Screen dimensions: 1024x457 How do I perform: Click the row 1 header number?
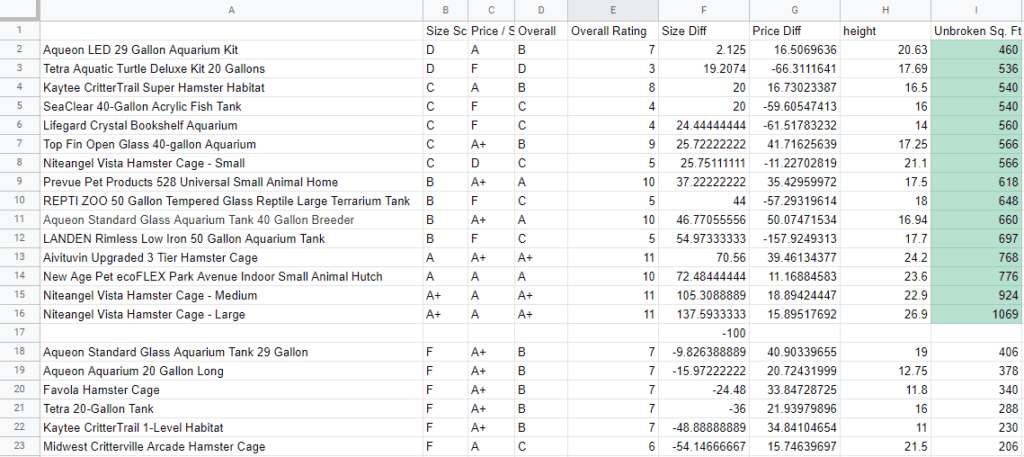click(19, 30)
